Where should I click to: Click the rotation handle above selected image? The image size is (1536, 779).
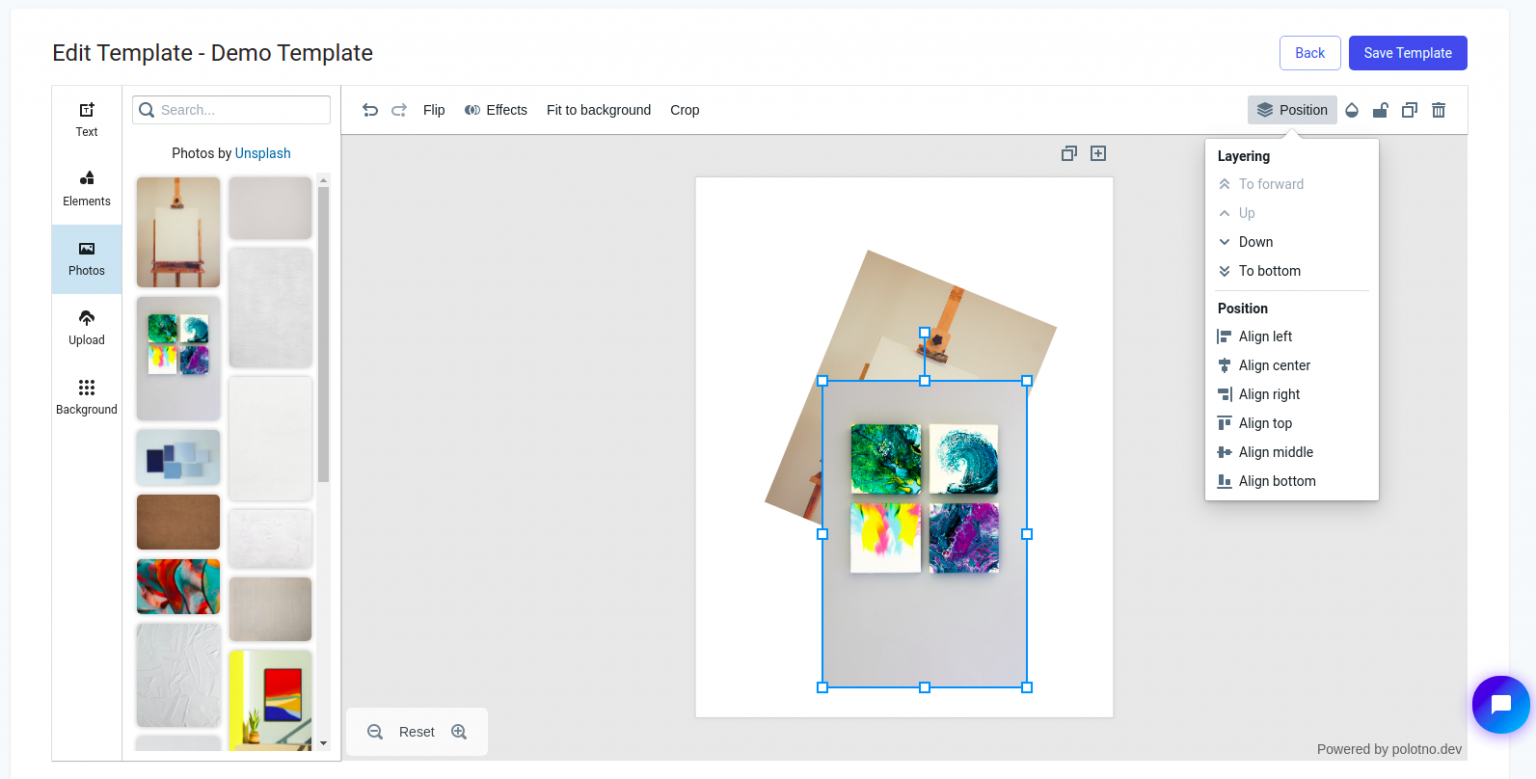(924, 332)
